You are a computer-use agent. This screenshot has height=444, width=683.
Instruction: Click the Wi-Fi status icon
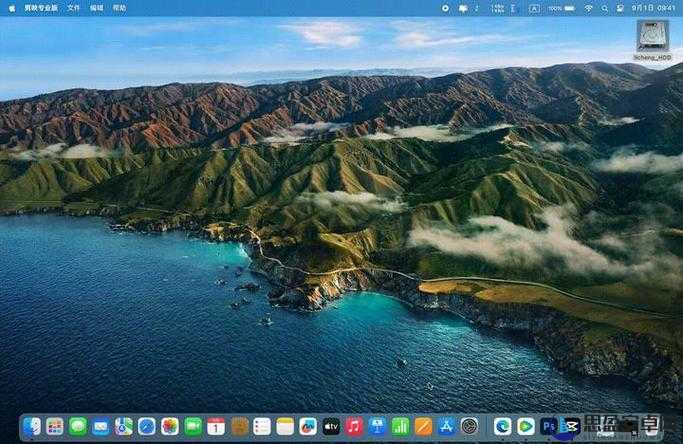(x=588, y=8)
